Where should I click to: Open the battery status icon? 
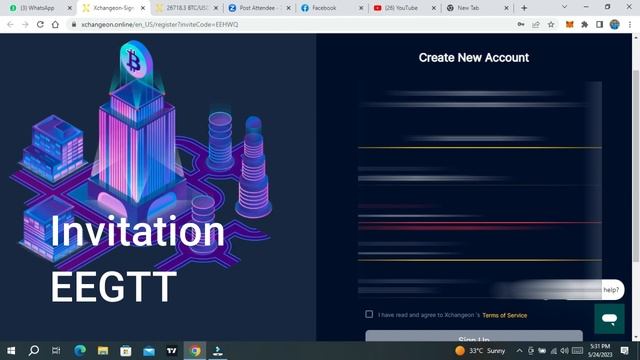pos(542,351)
